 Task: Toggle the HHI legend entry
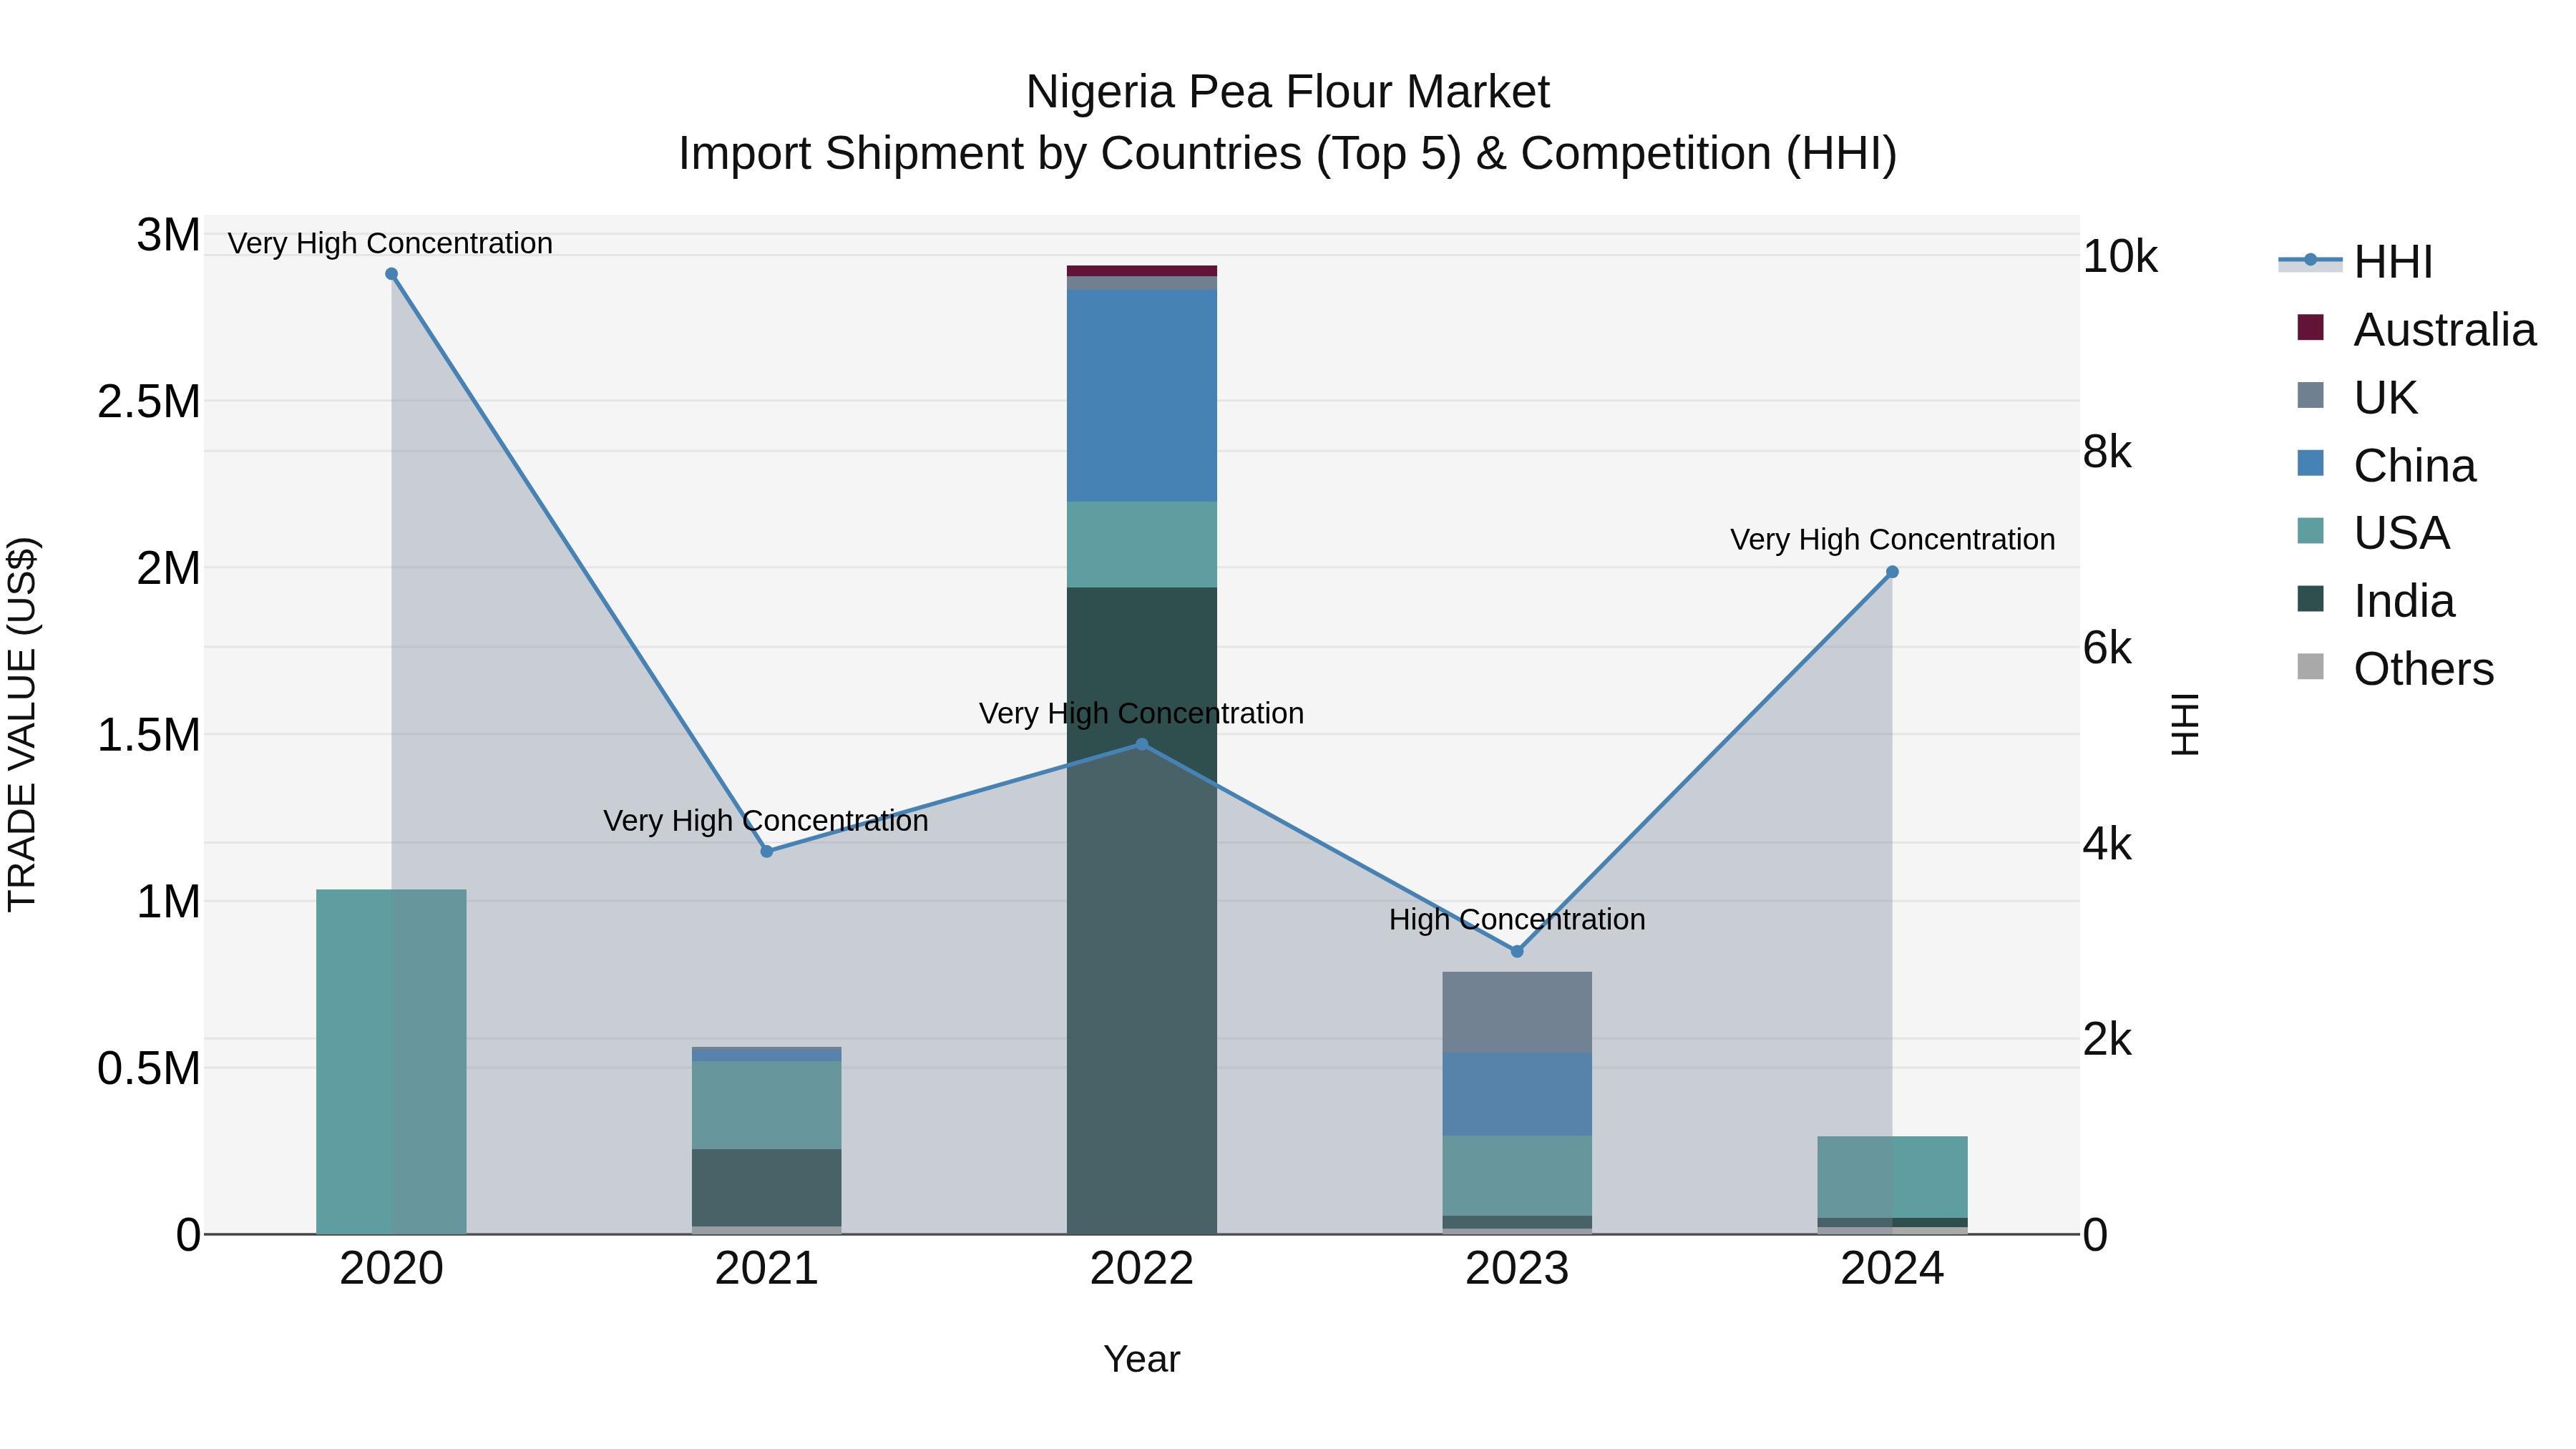click(2356, 262)
